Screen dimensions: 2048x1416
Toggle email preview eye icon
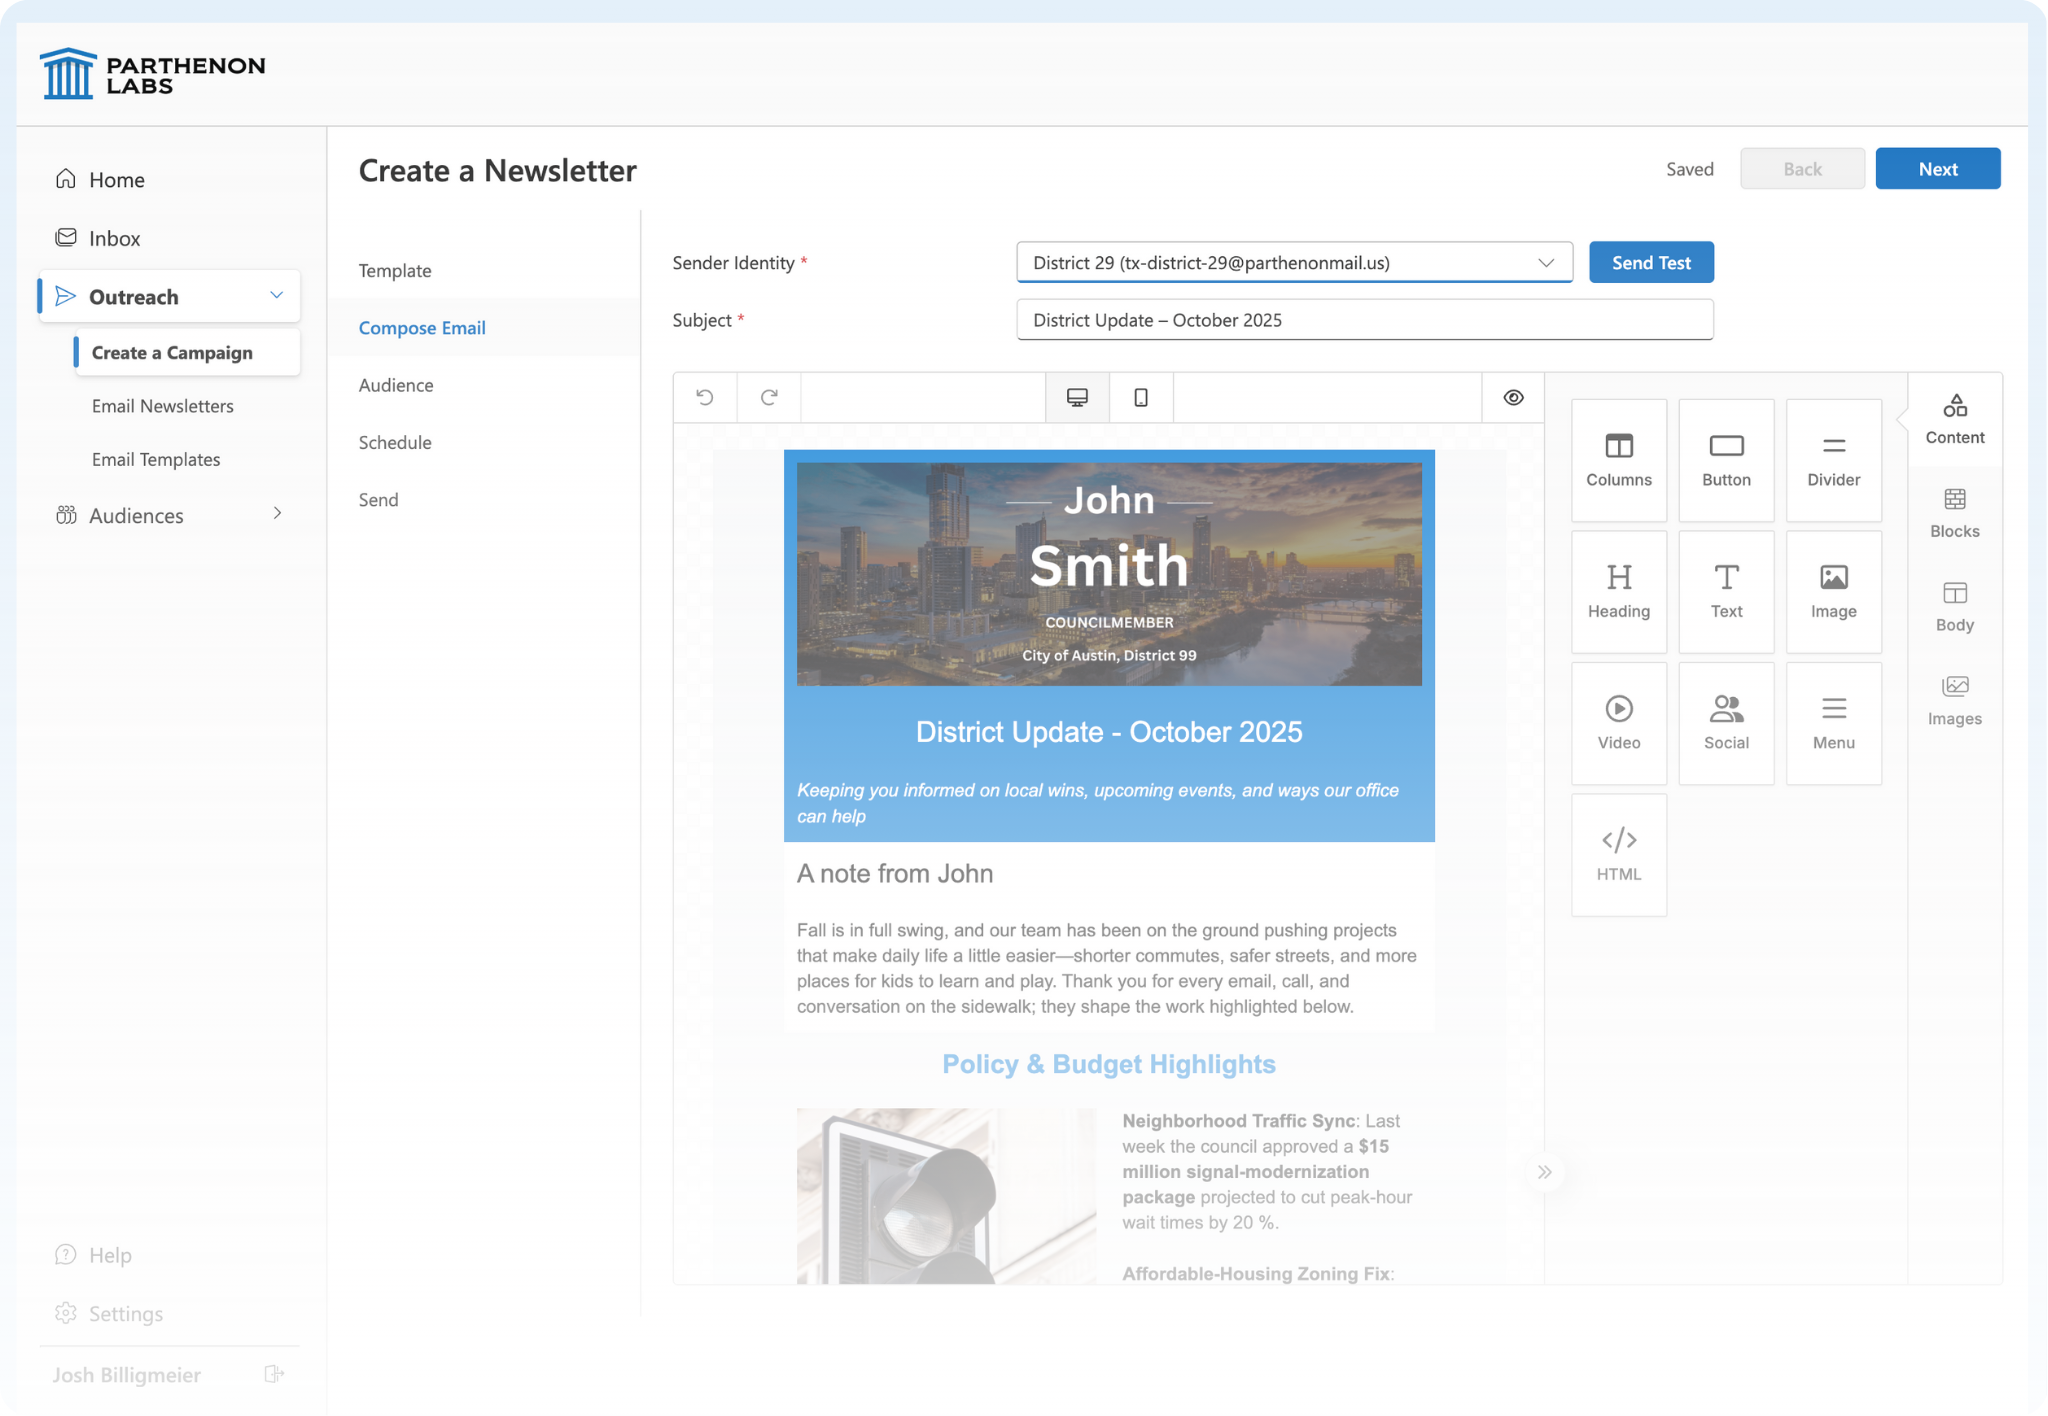point(1513,397)
